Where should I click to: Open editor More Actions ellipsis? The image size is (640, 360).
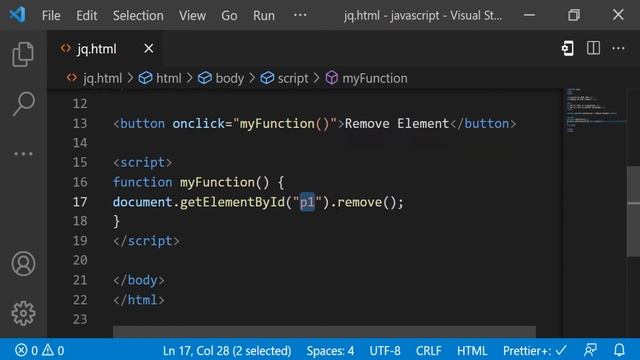click(618, 48)
